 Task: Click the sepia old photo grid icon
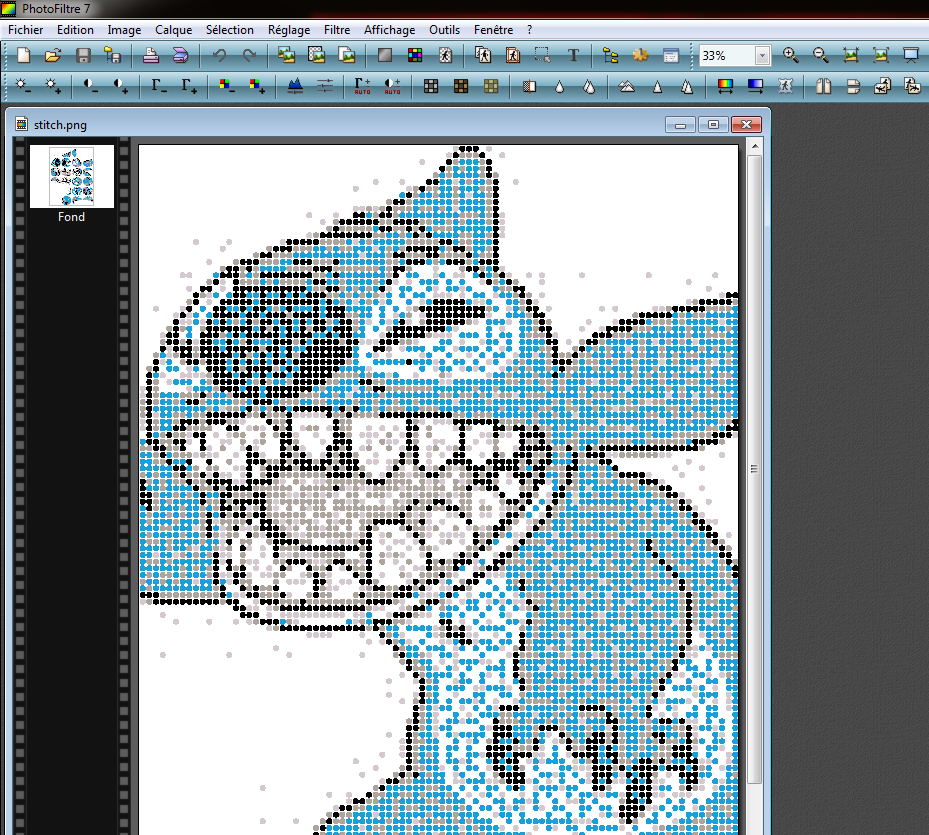click(461, 87)
